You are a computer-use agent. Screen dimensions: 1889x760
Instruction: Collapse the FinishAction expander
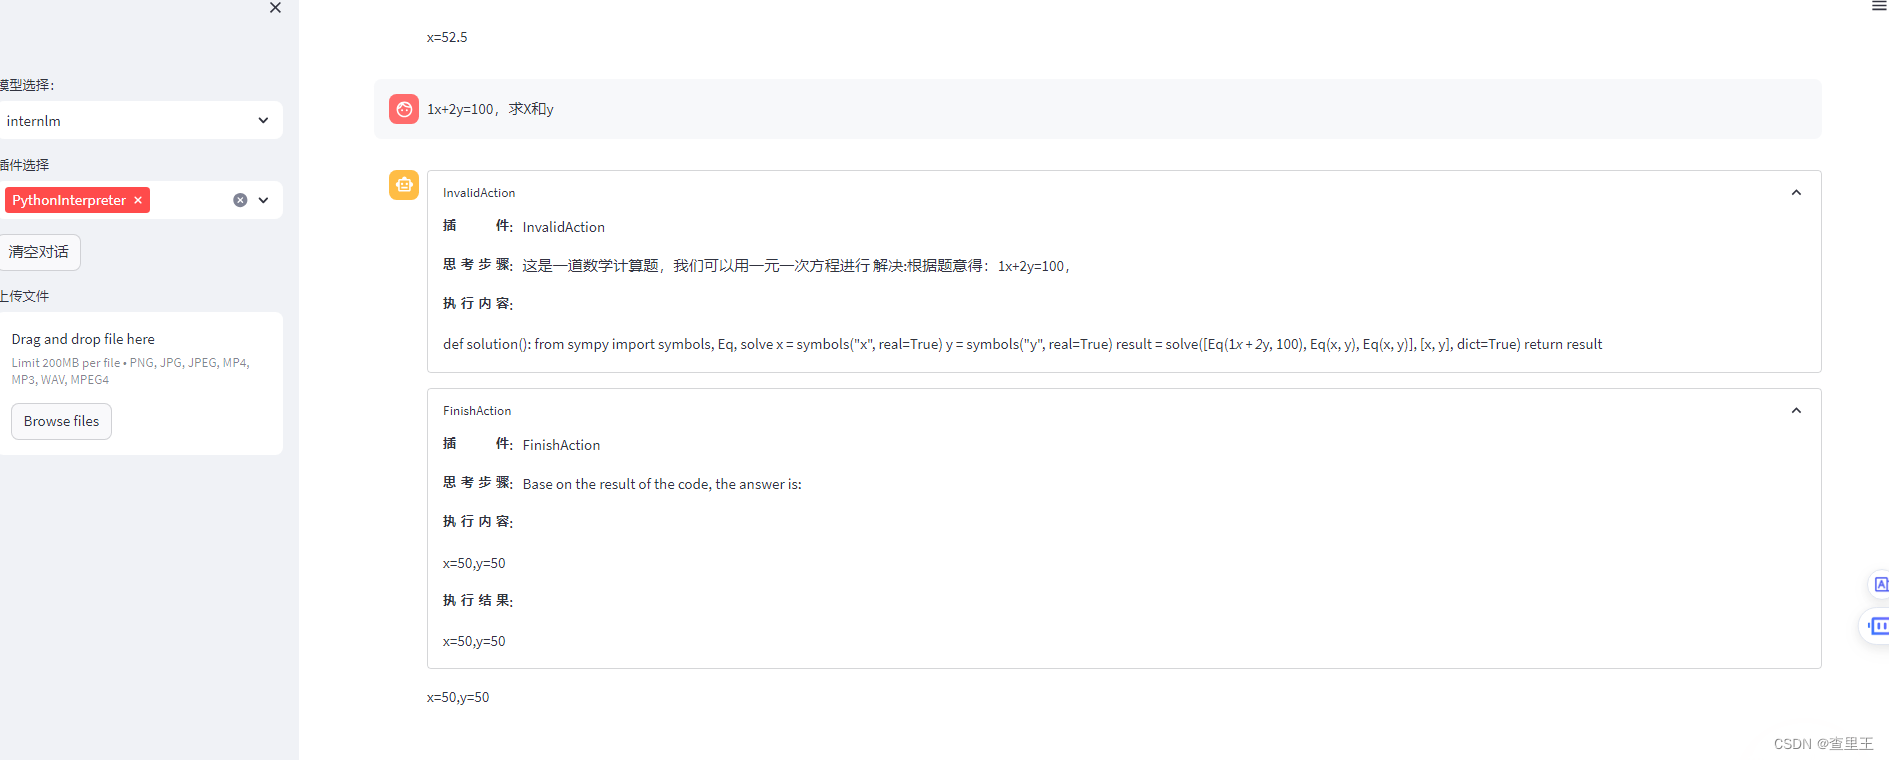pos(1796,411)
